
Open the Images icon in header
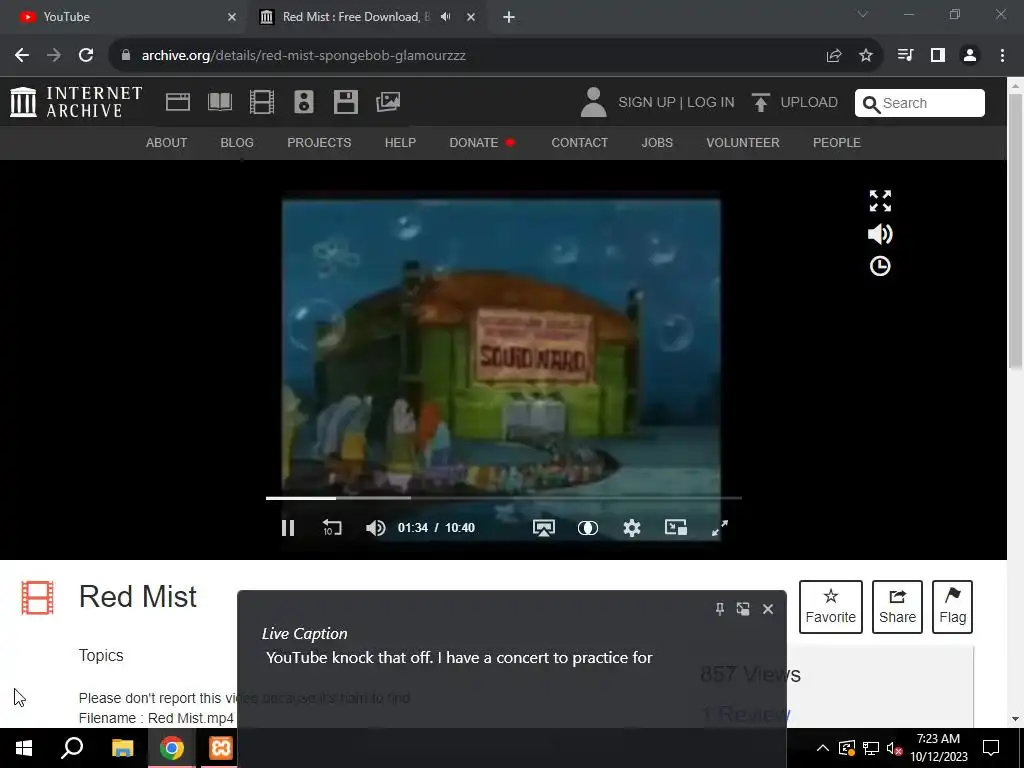pyautogui.click(x=388, y=102)
